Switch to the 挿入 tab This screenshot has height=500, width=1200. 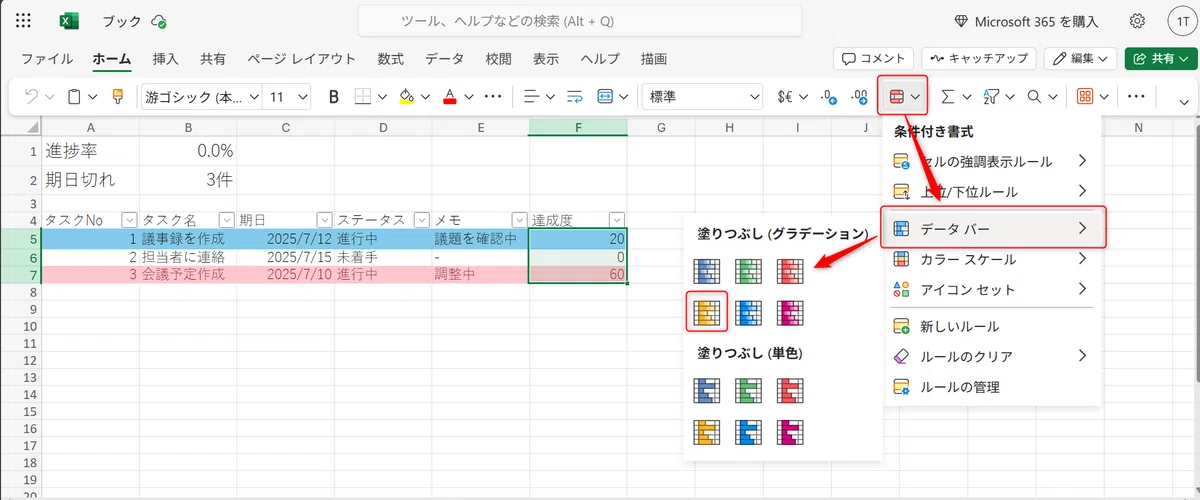point(166,59)
